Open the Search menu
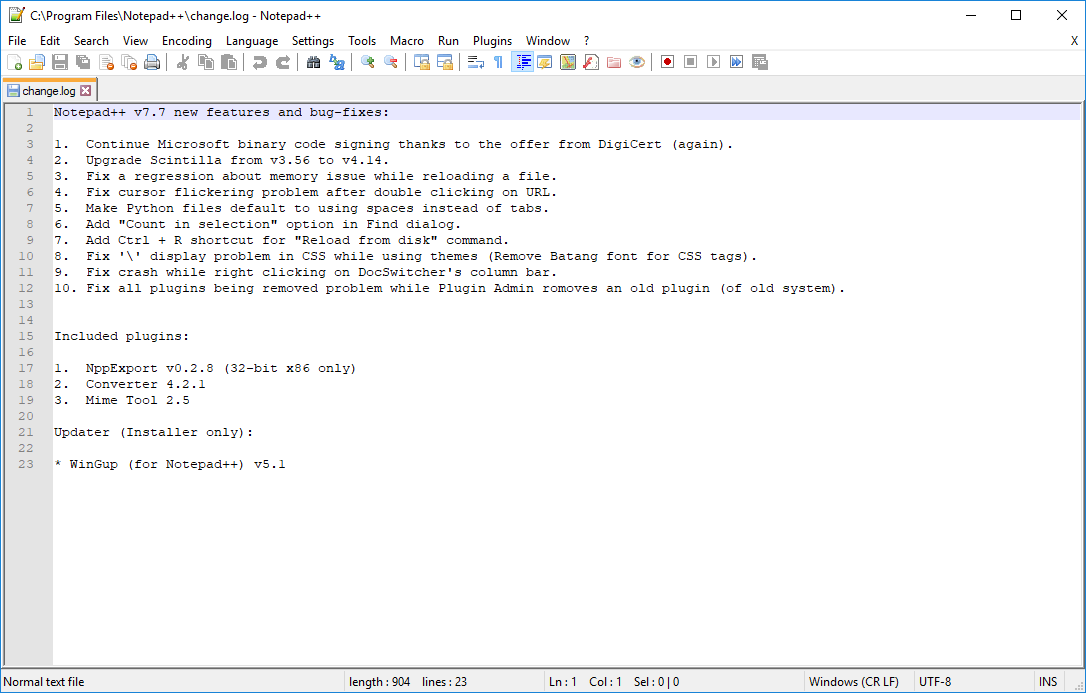1086x693 pixels. coord(91,41)
